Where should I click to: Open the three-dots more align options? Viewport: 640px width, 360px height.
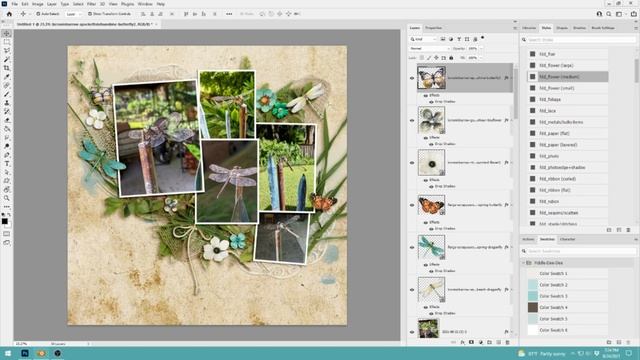[x=229, y=14]
